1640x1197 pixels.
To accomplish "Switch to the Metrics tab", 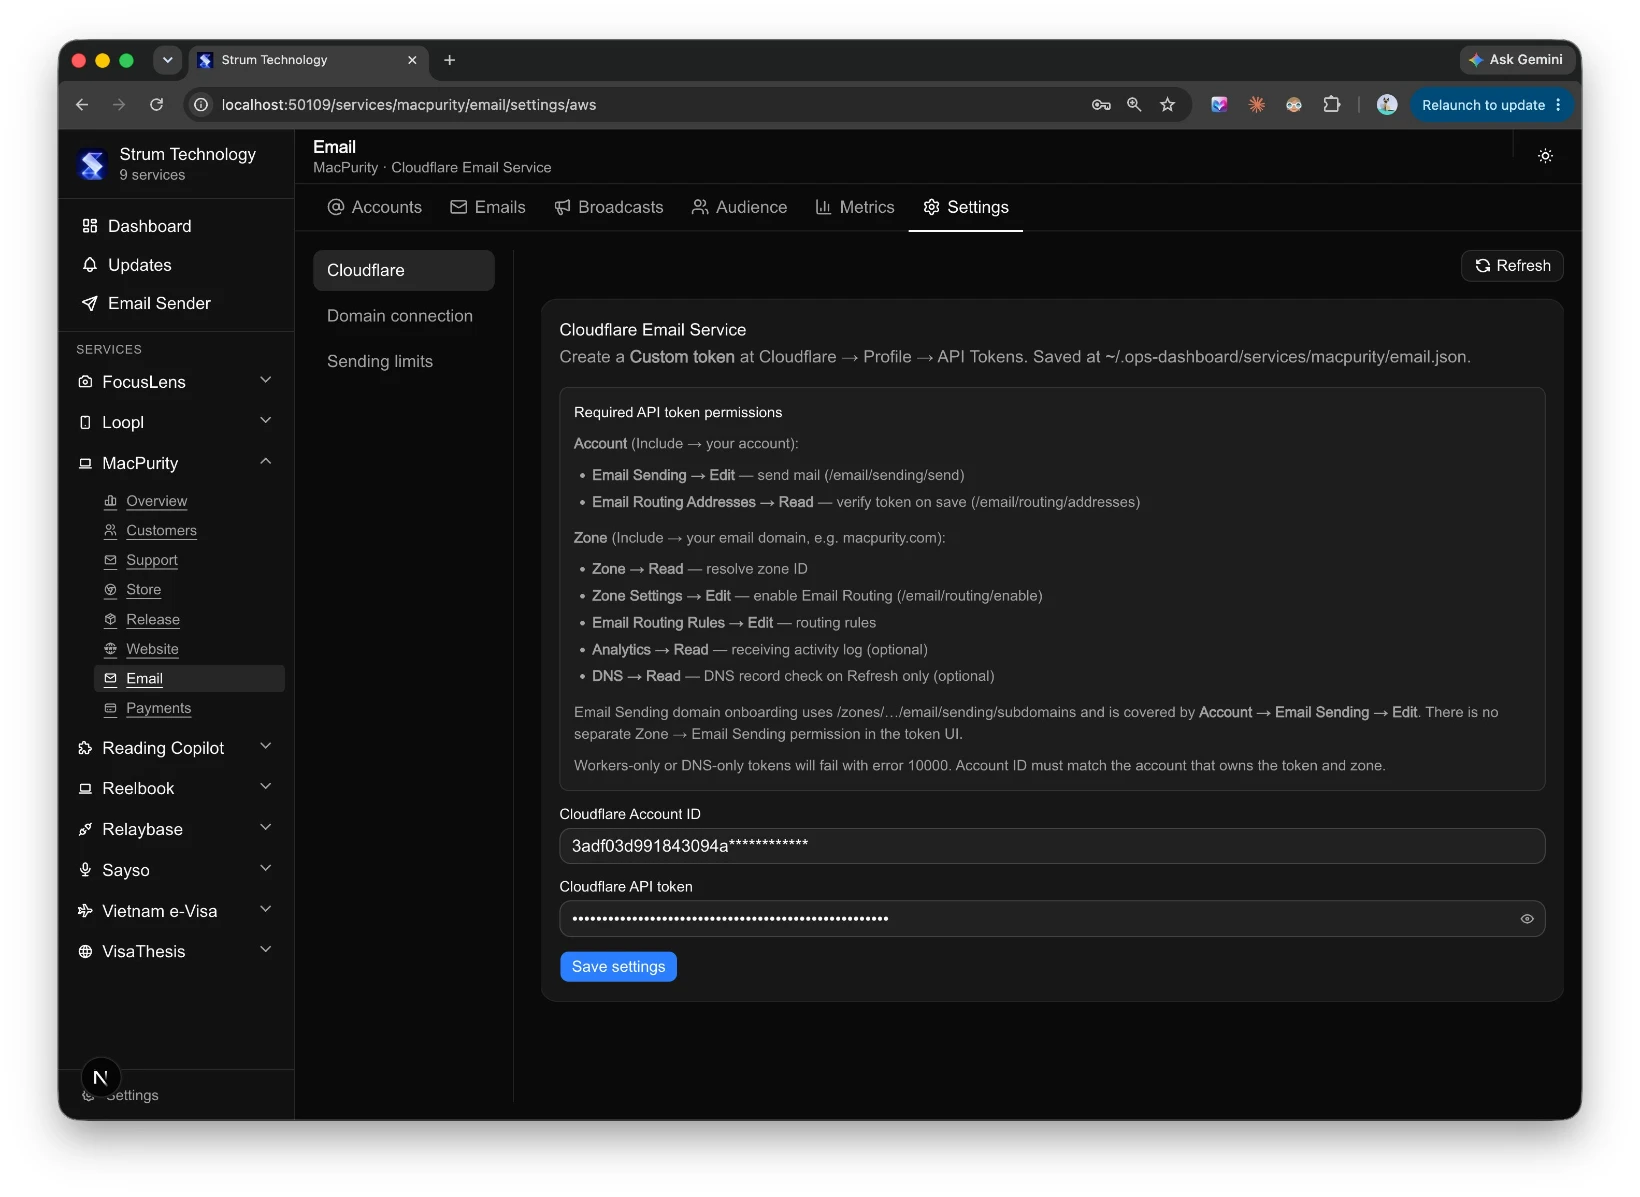I will pos(855,207).
